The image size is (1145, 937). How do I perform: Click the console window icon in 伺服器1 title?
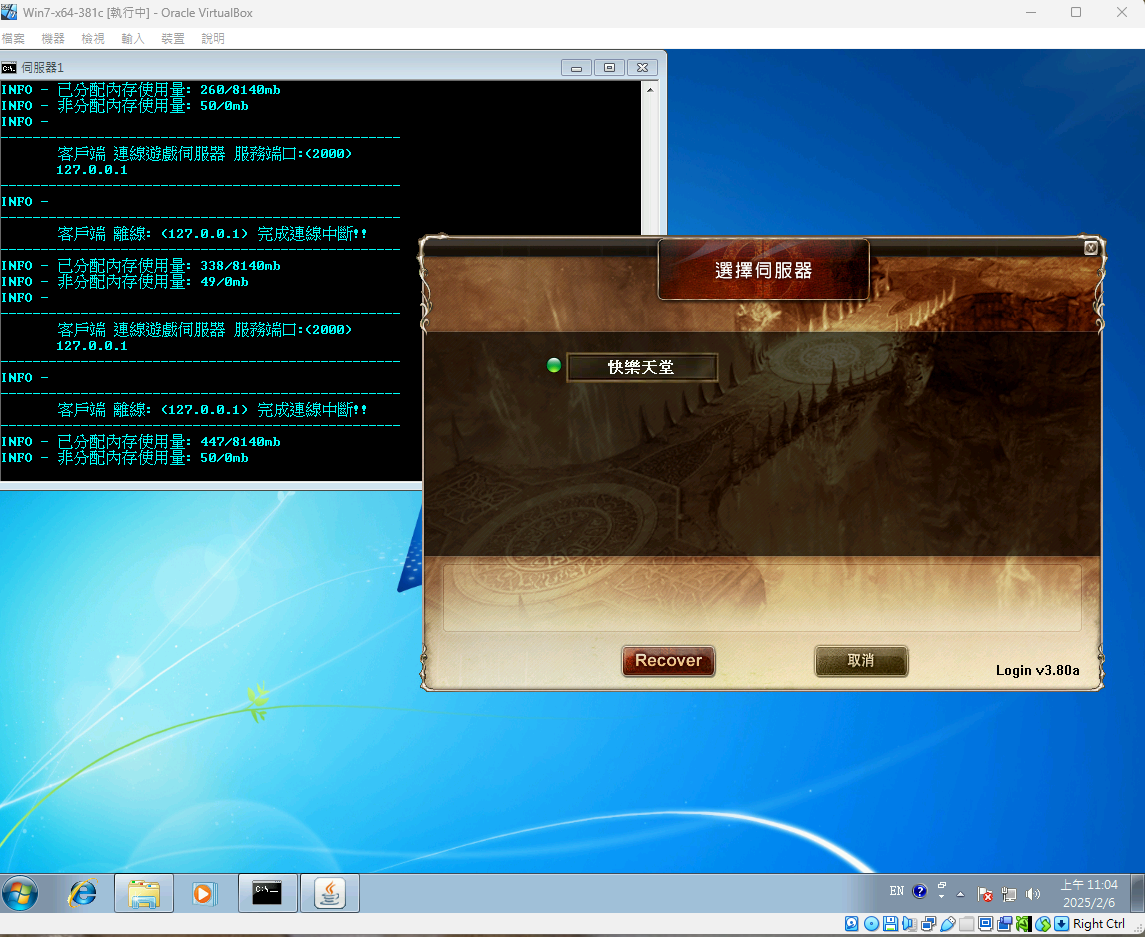click(x=9, y=67)
